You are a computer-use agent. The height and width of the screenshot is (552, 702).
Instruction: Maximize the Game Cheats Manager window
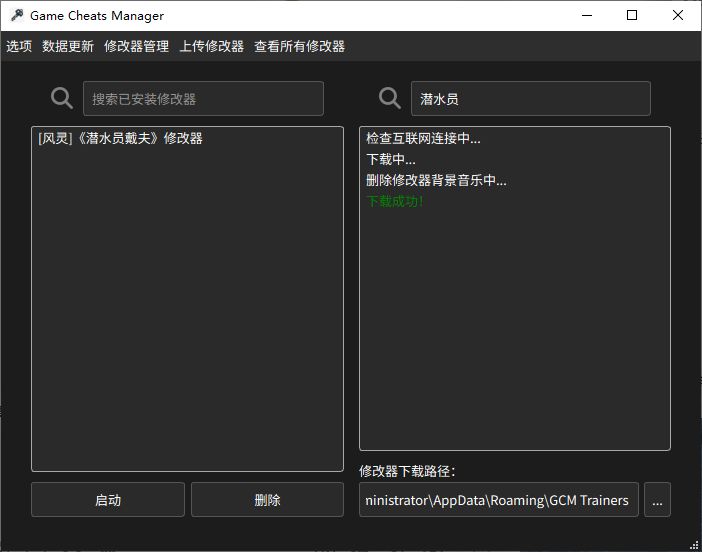pos(632,15)
